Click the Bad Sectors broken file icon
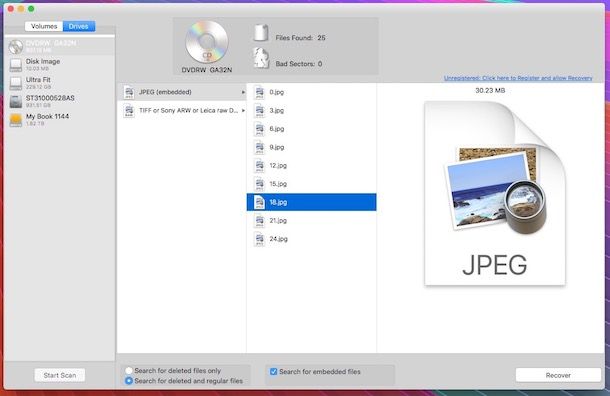Screen dimensions: 610x396 [261, 58]
